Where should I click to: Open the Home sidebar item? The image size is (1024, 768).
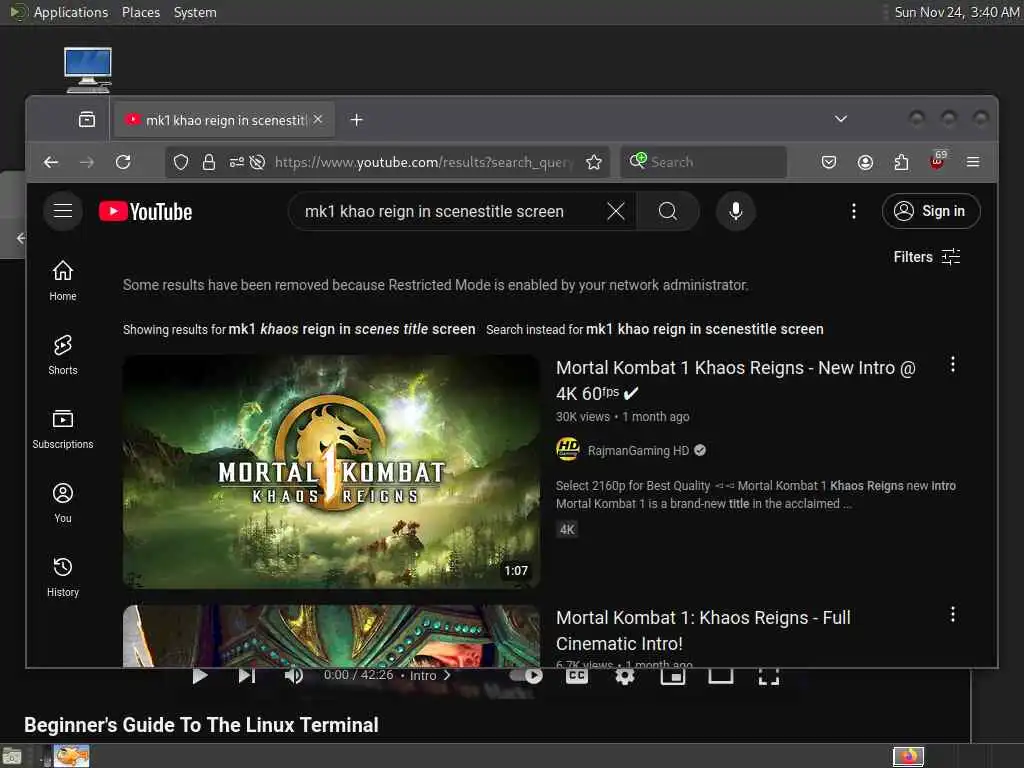[x=63, y=280]
